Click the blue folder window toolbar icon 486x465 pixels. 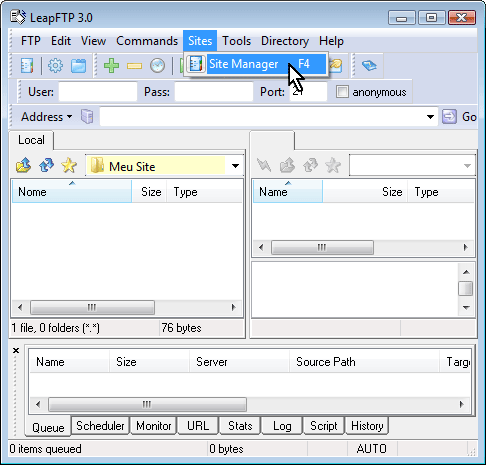coord(78,66)
